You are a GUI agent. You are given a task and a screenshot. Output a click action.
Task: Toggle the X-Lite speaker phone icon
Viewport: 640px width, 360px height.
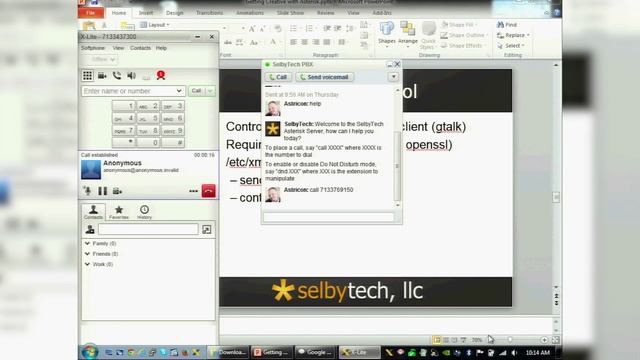[x=131, y=76]
